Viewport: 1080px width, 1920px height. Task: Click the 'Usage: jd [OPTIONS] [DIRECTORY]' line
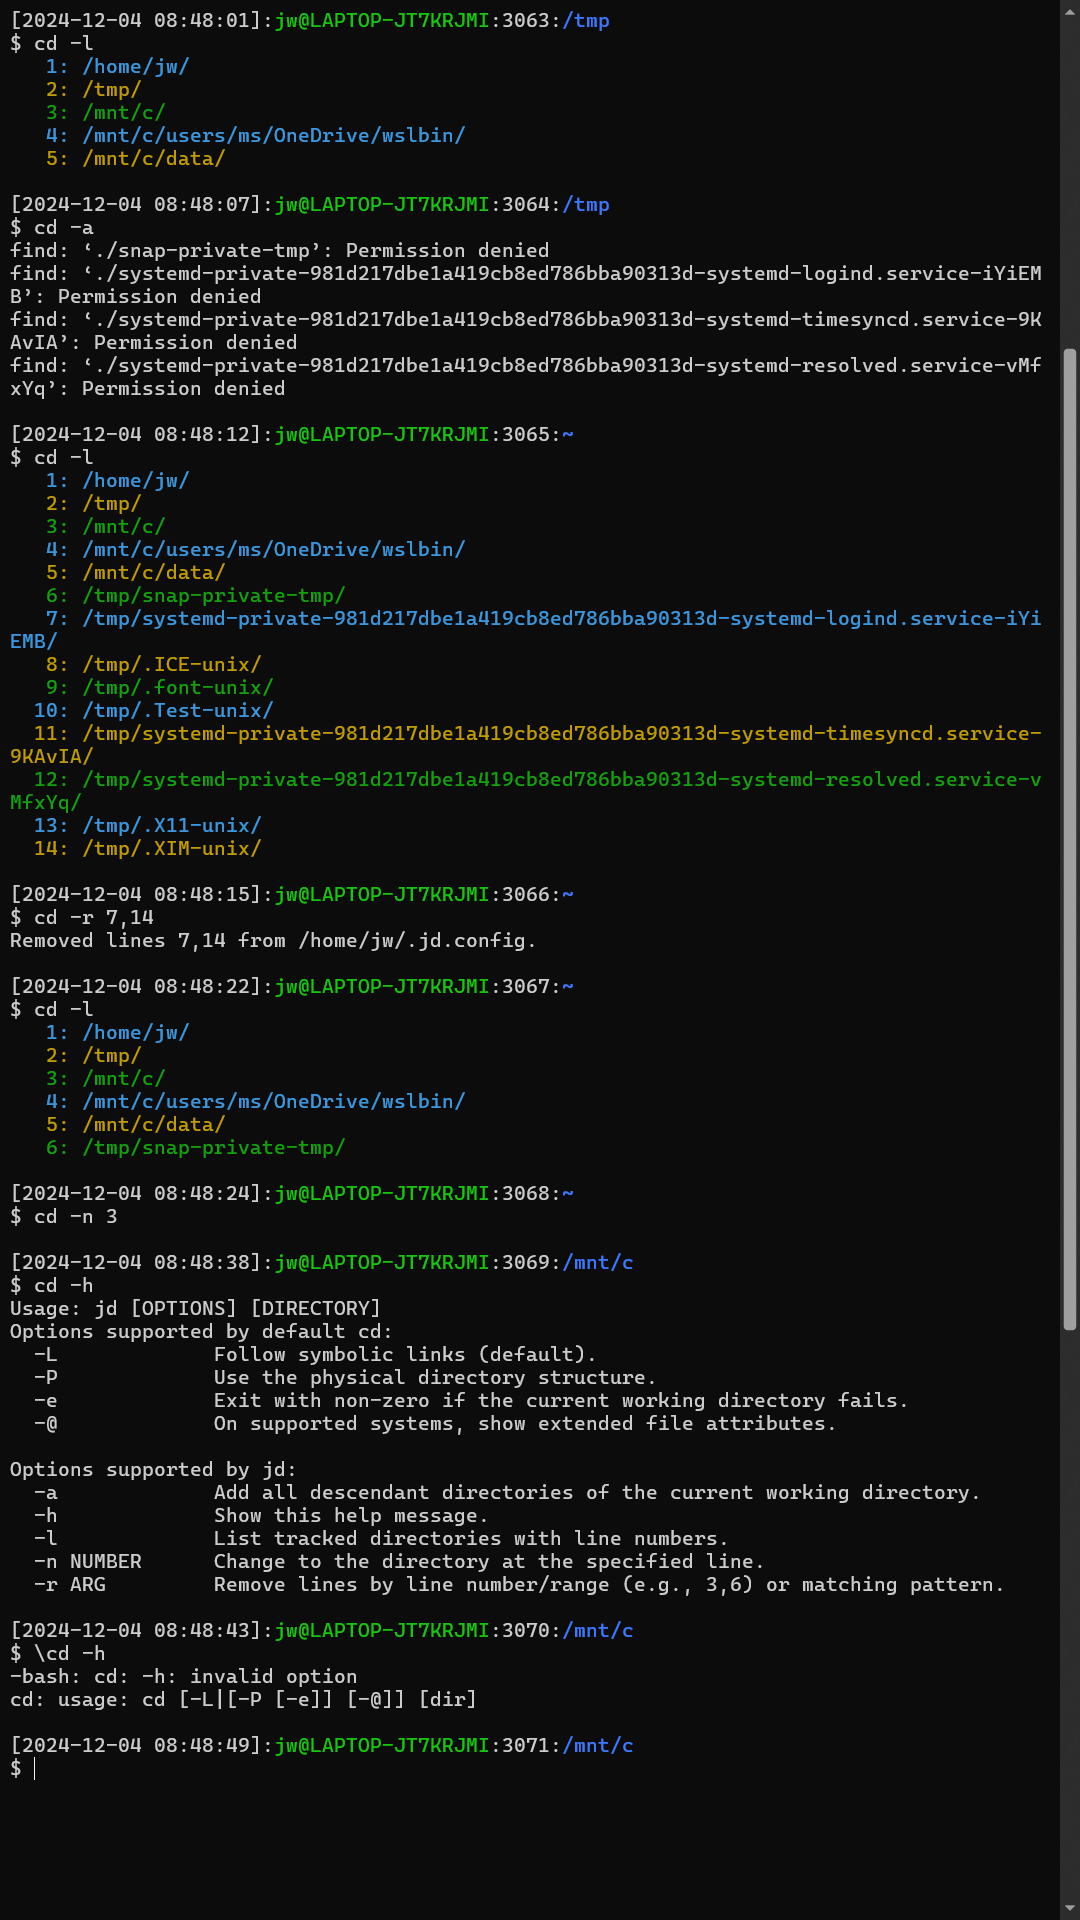pyautogui.click(x=195, y=1309)
